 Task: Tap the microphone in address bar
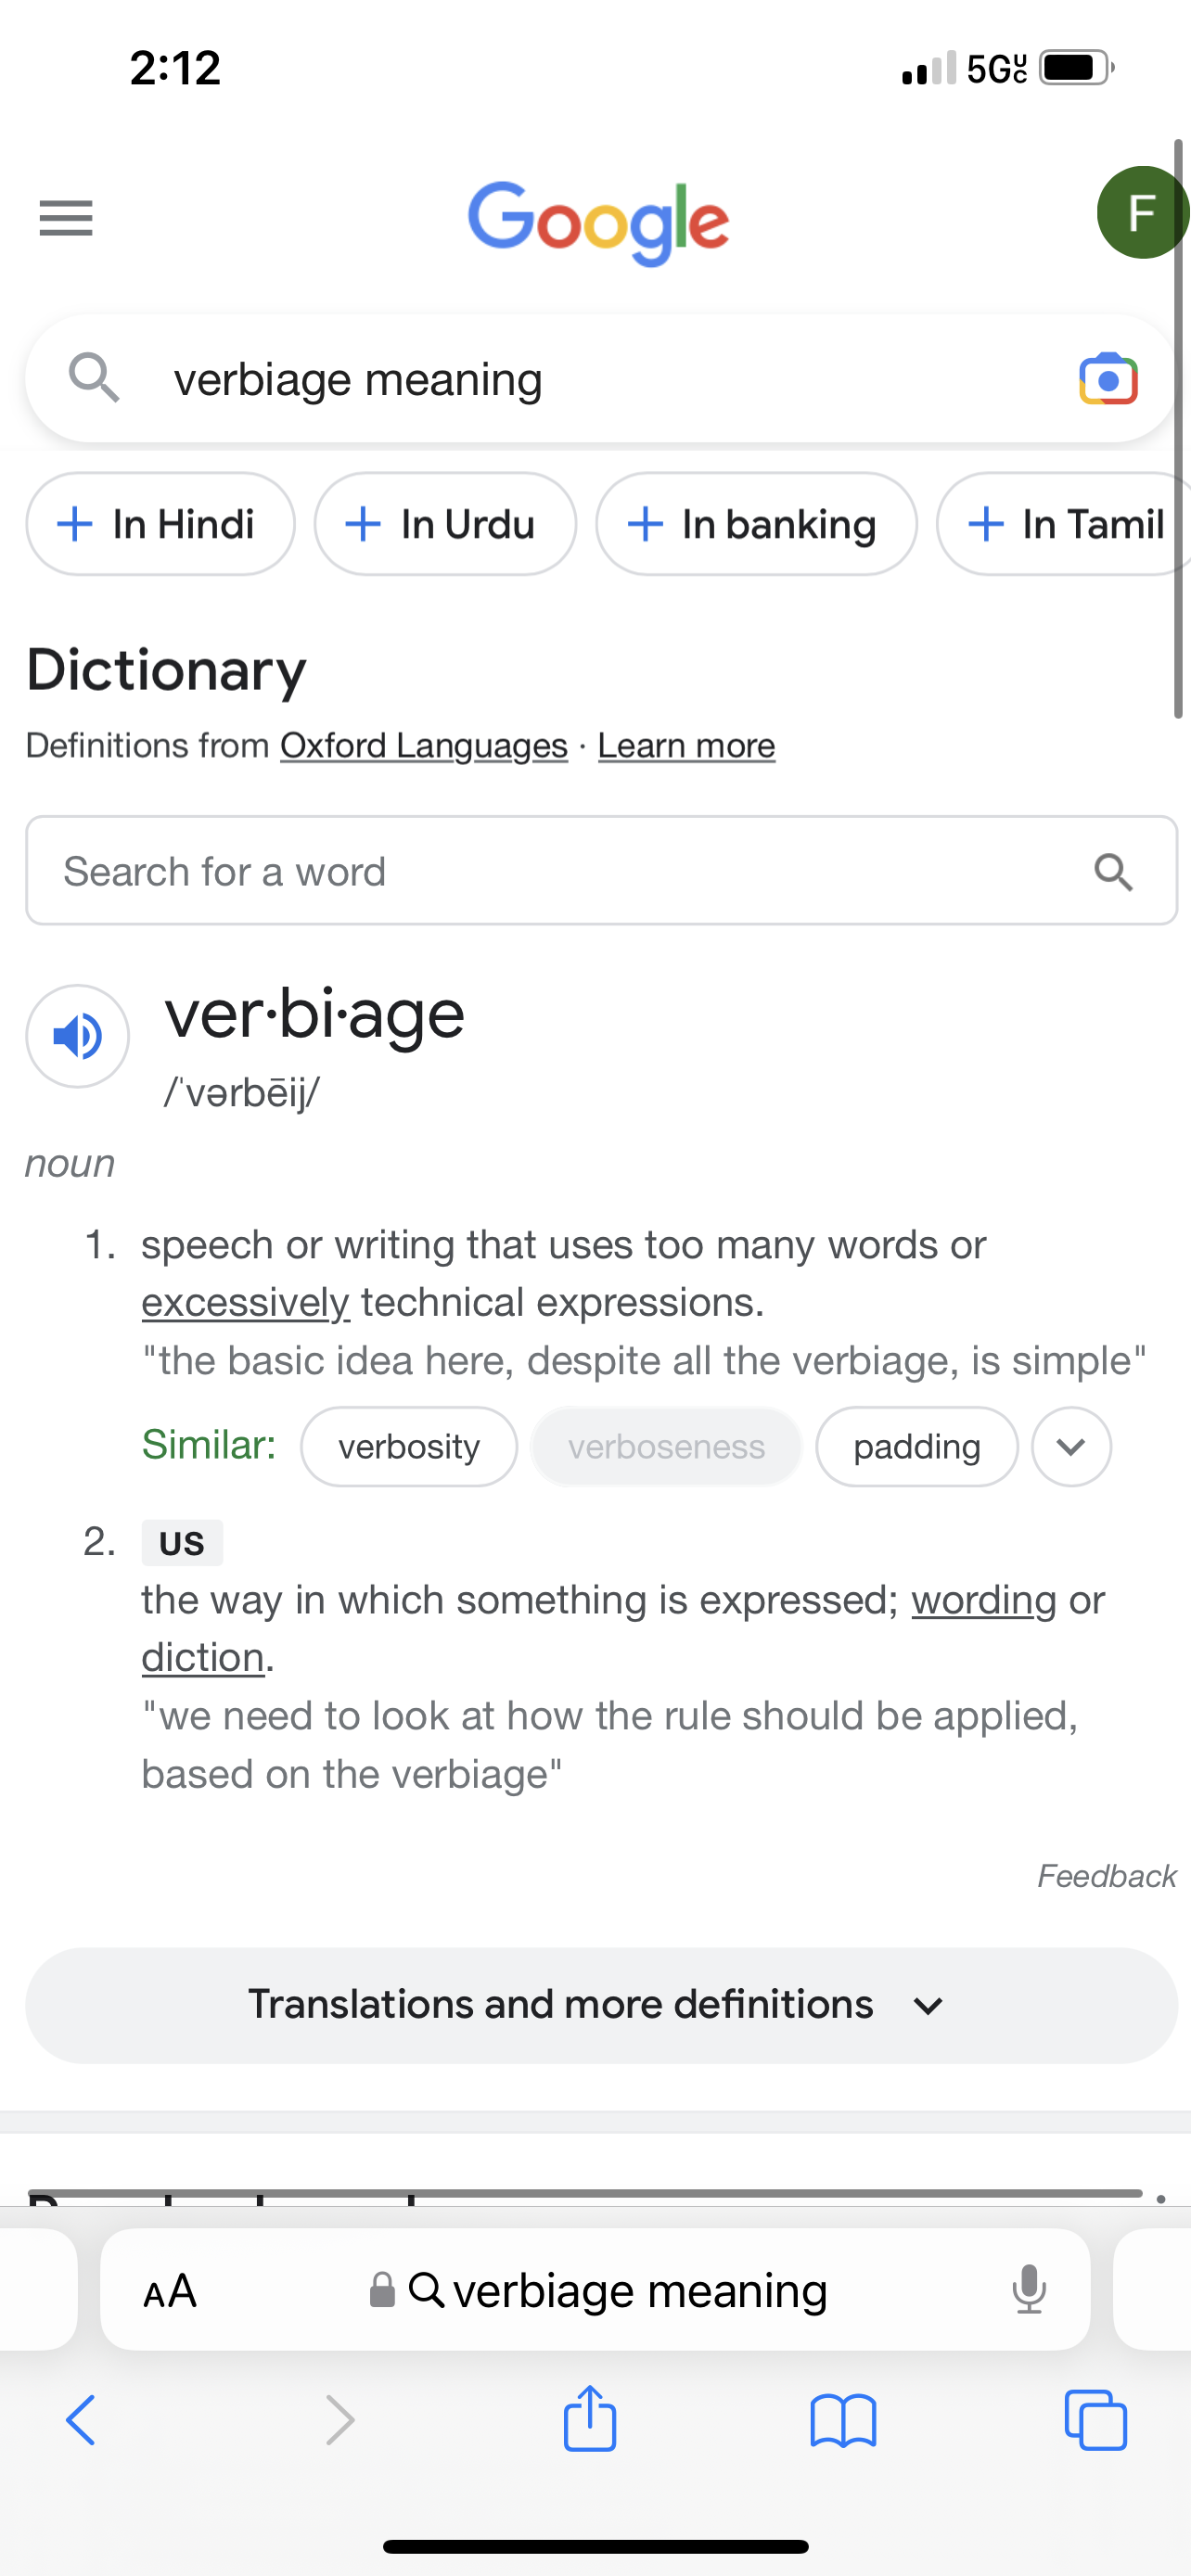tap(1028, 2290)
